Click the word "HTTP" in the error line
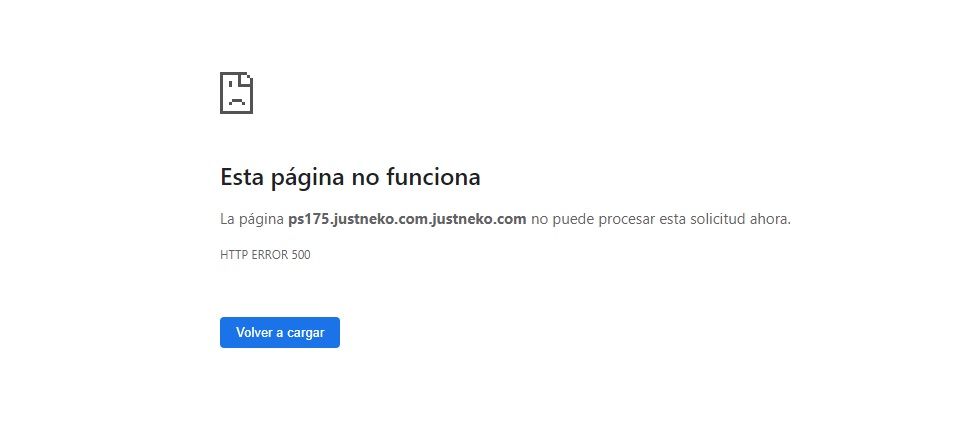The image size is (968, 426). (234, 254)
